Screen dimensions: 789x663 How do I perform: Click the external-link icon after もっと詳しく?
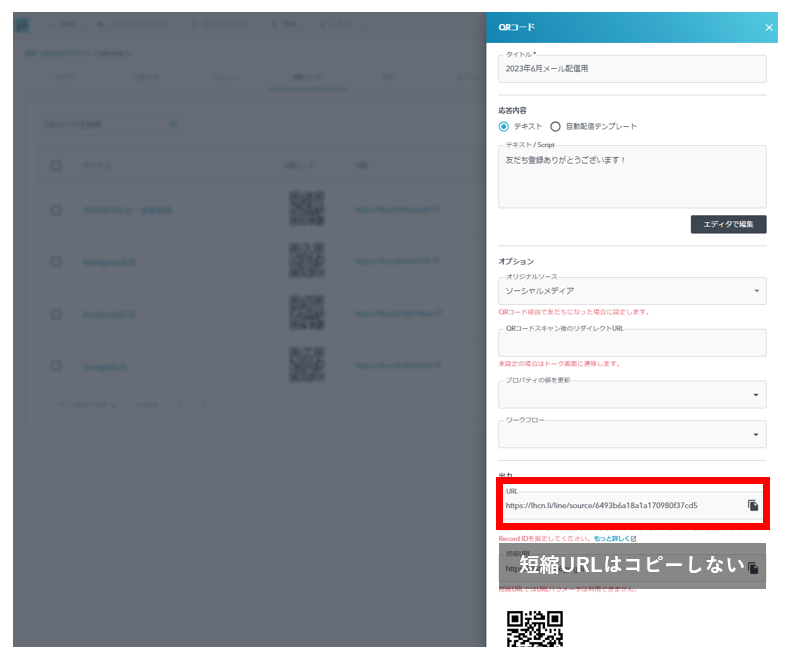[x=633, y=539]
